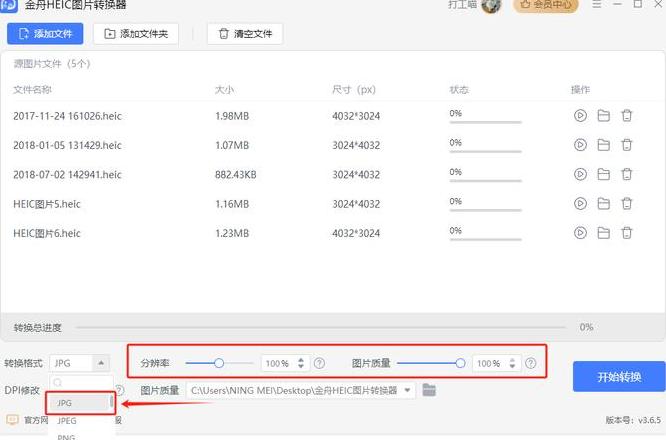Open the 会员中心 membership center
This screenshot has width=666, height=440.
[x=546, y=5]
